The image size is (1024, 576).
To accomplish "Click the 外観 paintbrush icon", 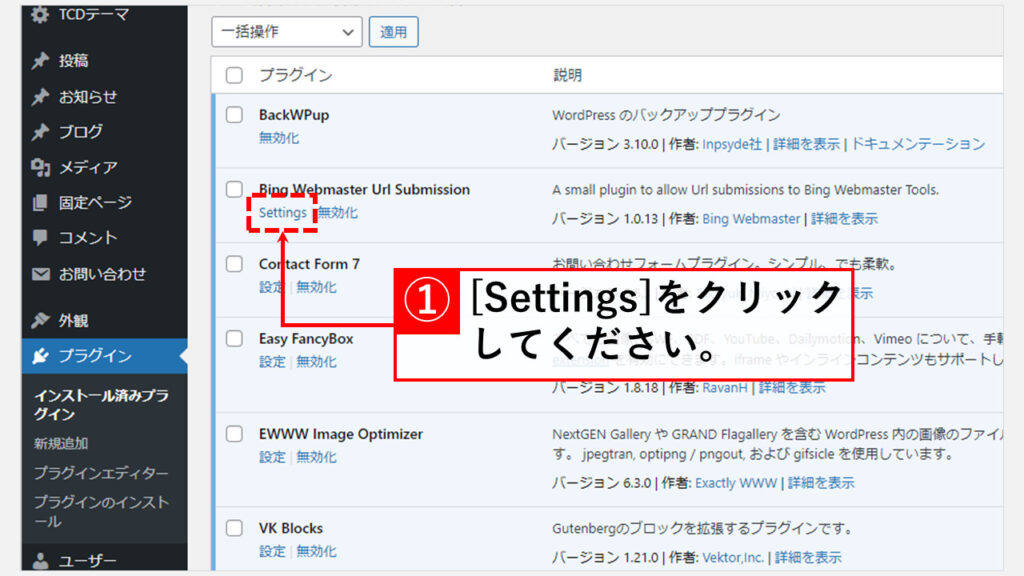I will 40,321.
